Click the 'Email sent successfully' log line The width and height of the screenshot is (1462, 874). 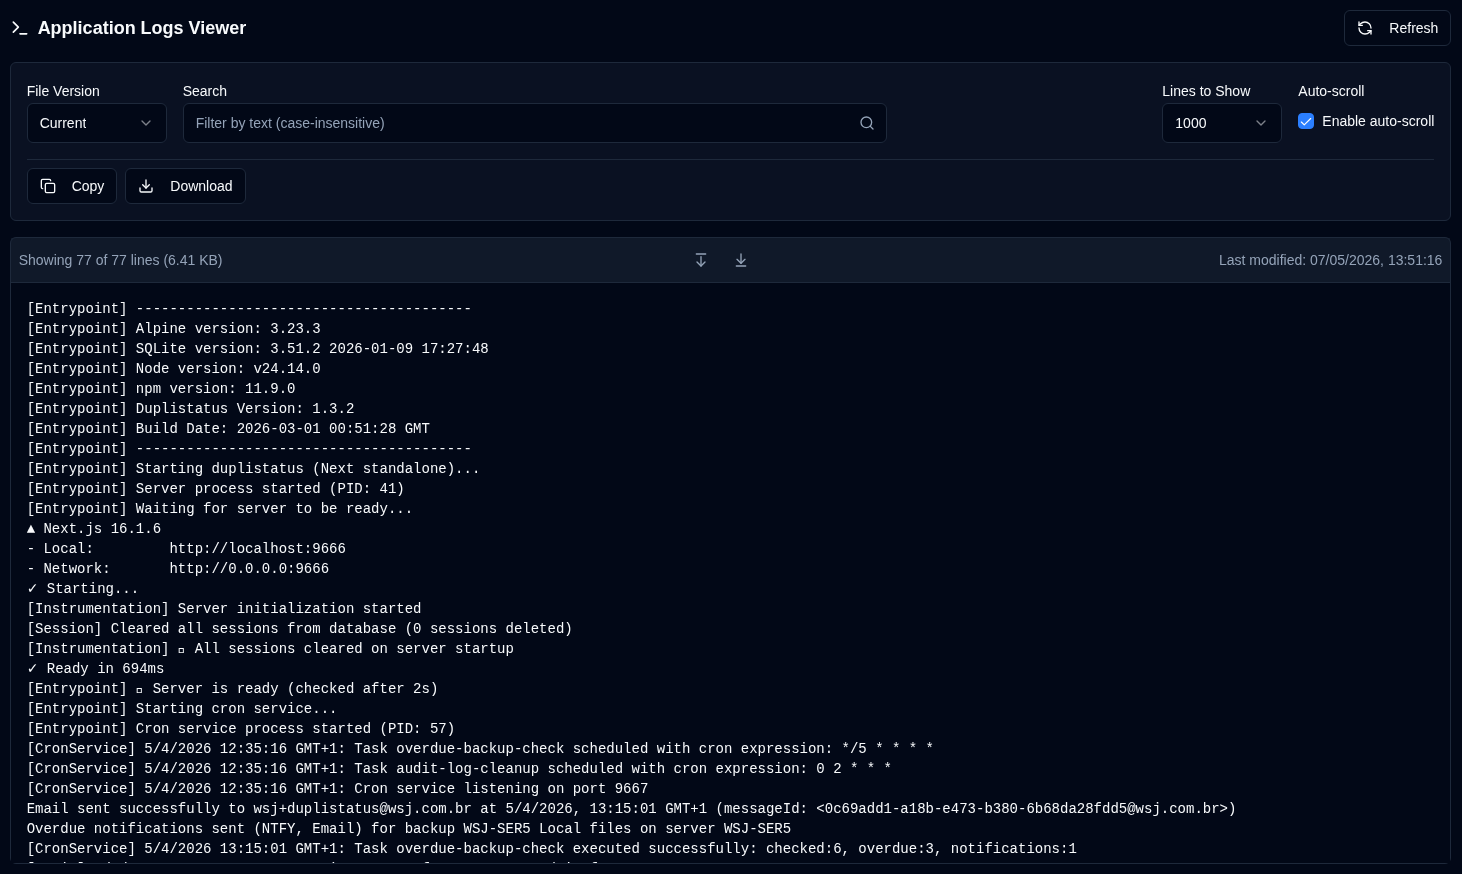click(632, 808)
